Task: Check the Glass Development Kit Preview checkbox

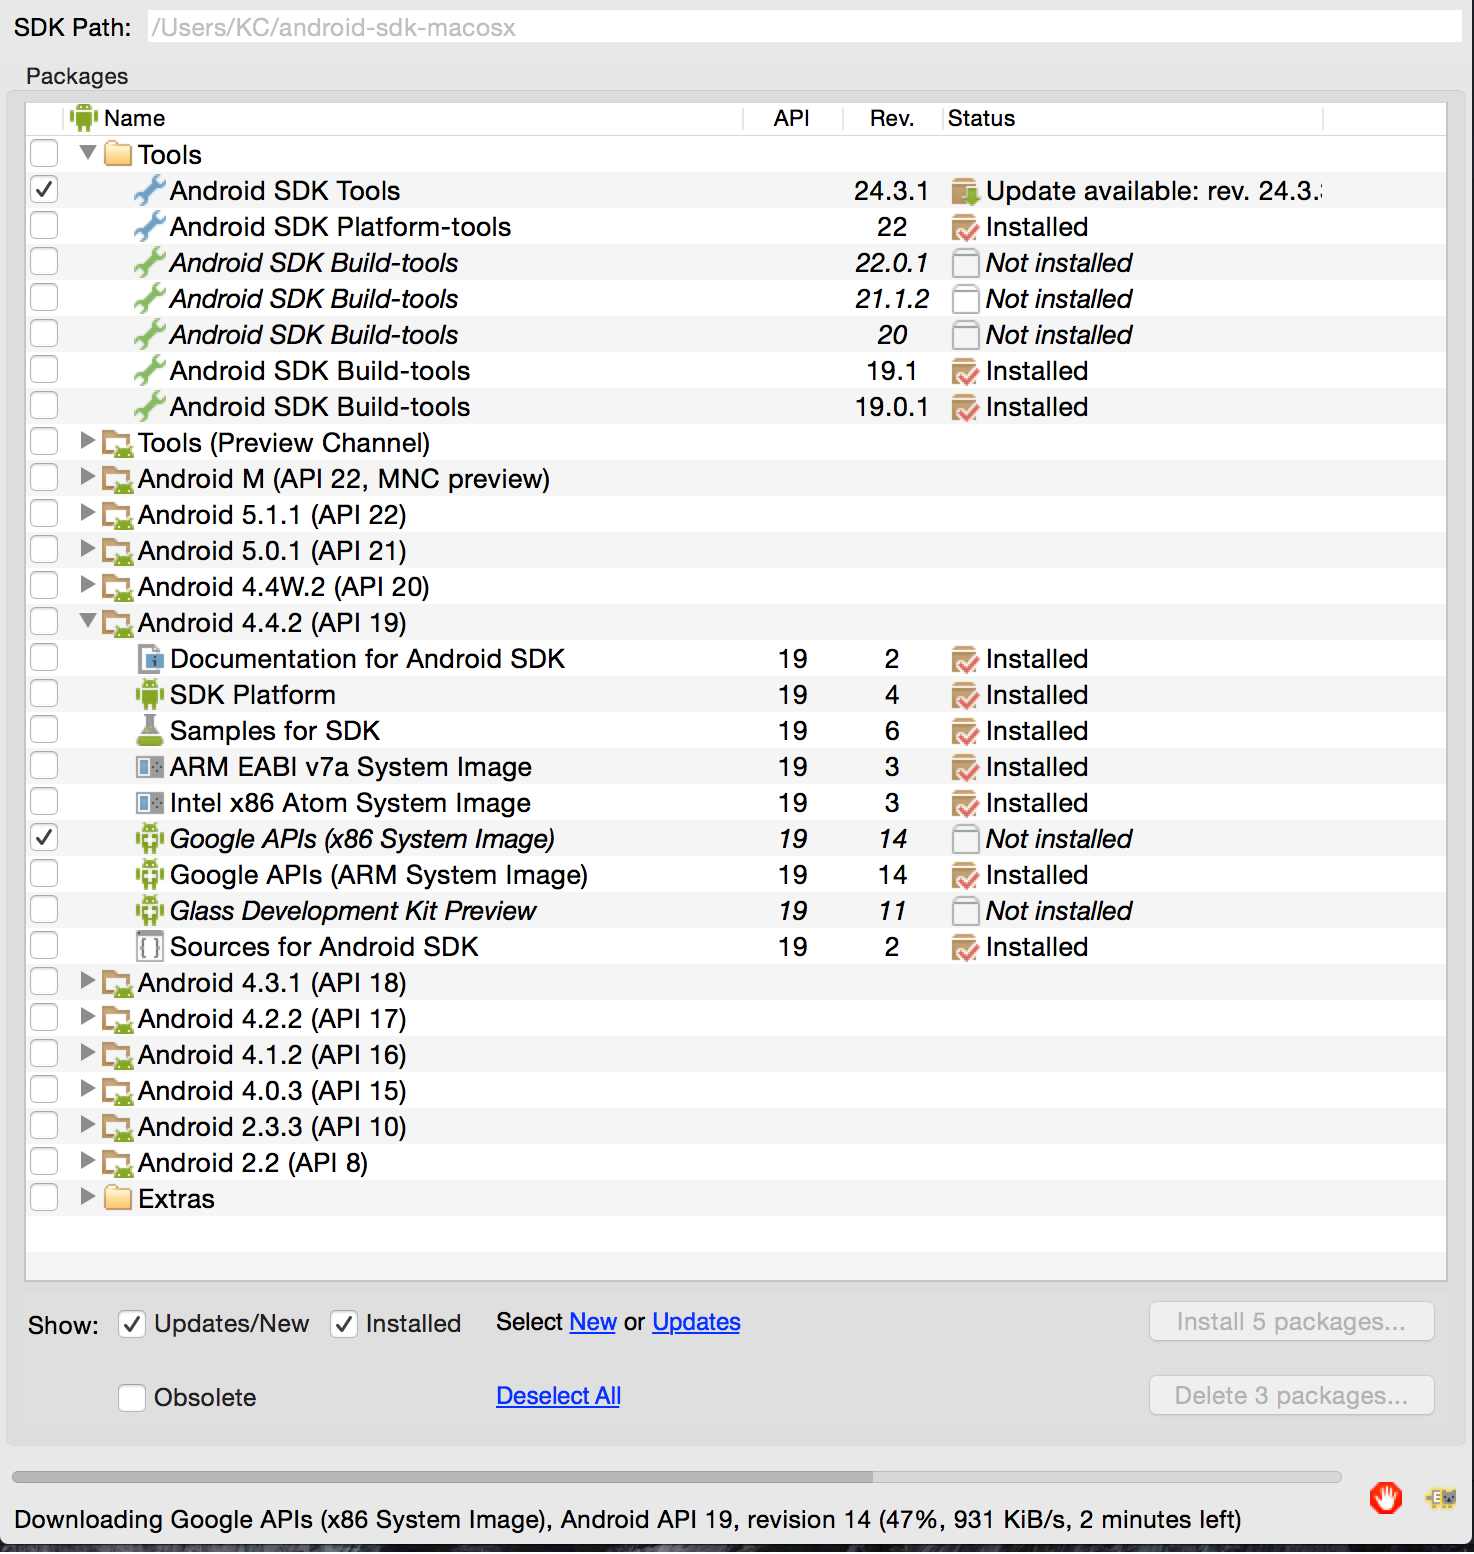Action: click(44, 909)
